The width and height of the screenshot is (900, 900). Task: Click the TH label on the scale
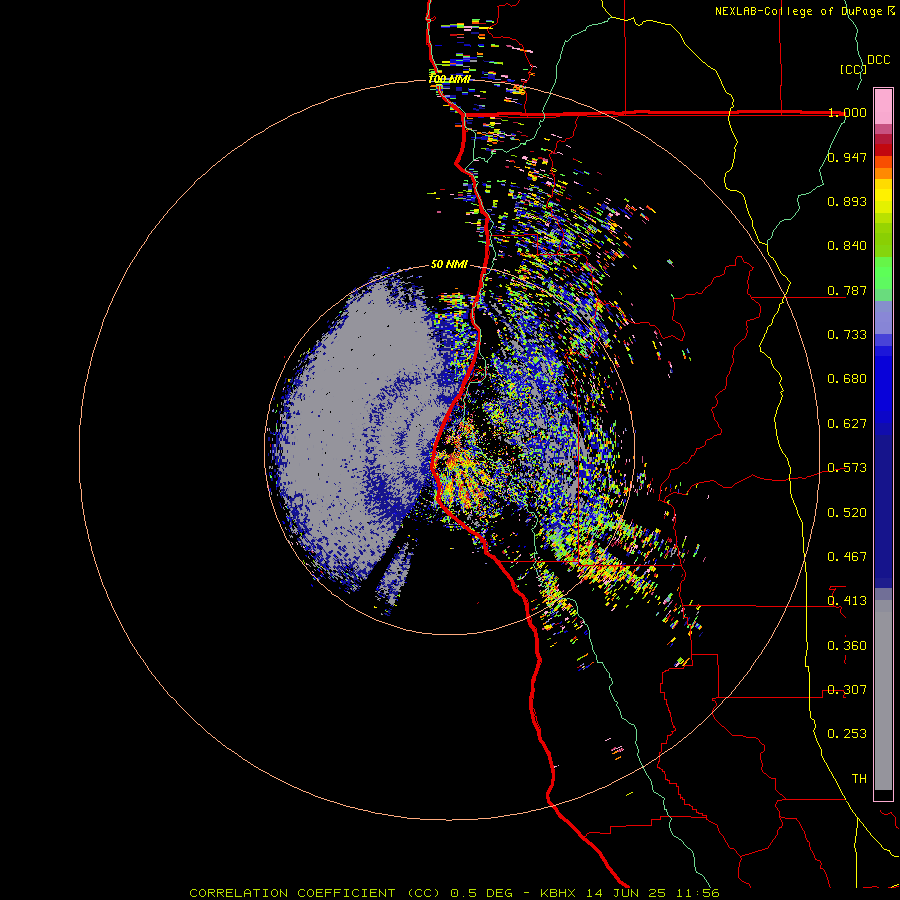coord(859,779)
